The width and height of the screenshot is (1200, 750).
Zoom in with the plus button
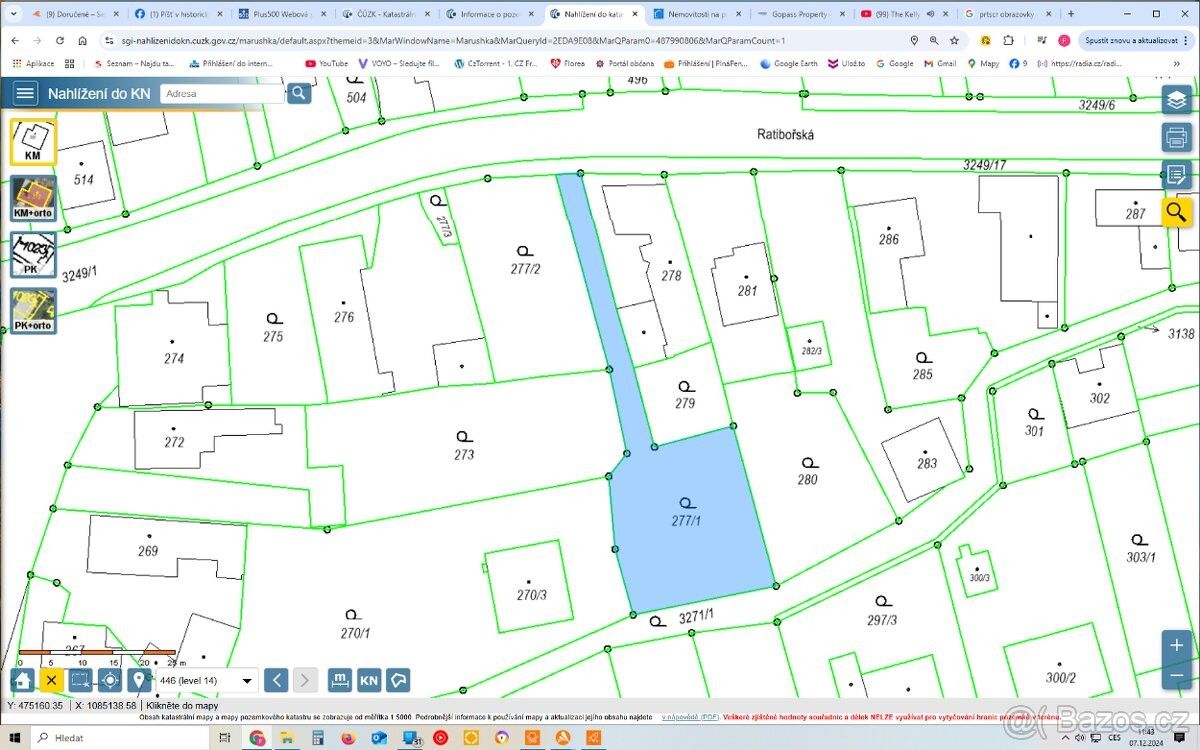pos(1176,645)
